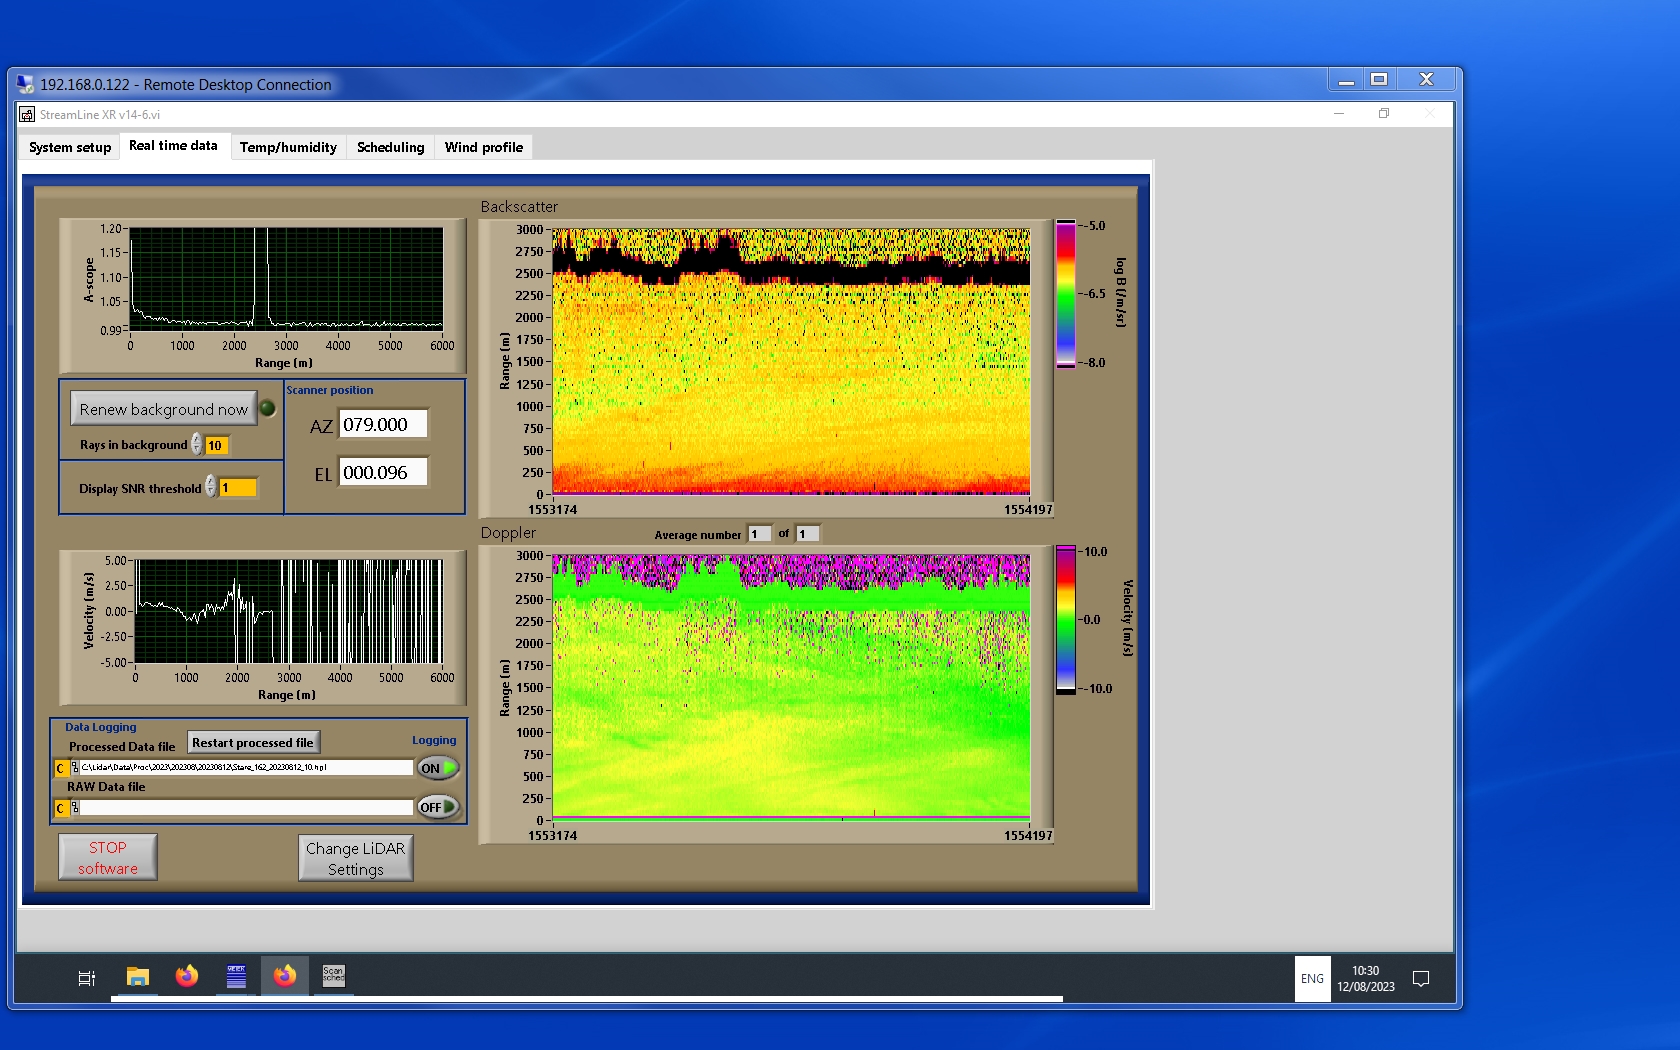Open the Scan sched taskbar app
Viewport: 1680px width, 1050px height.
pyautogui.click(x=333, y=976)
